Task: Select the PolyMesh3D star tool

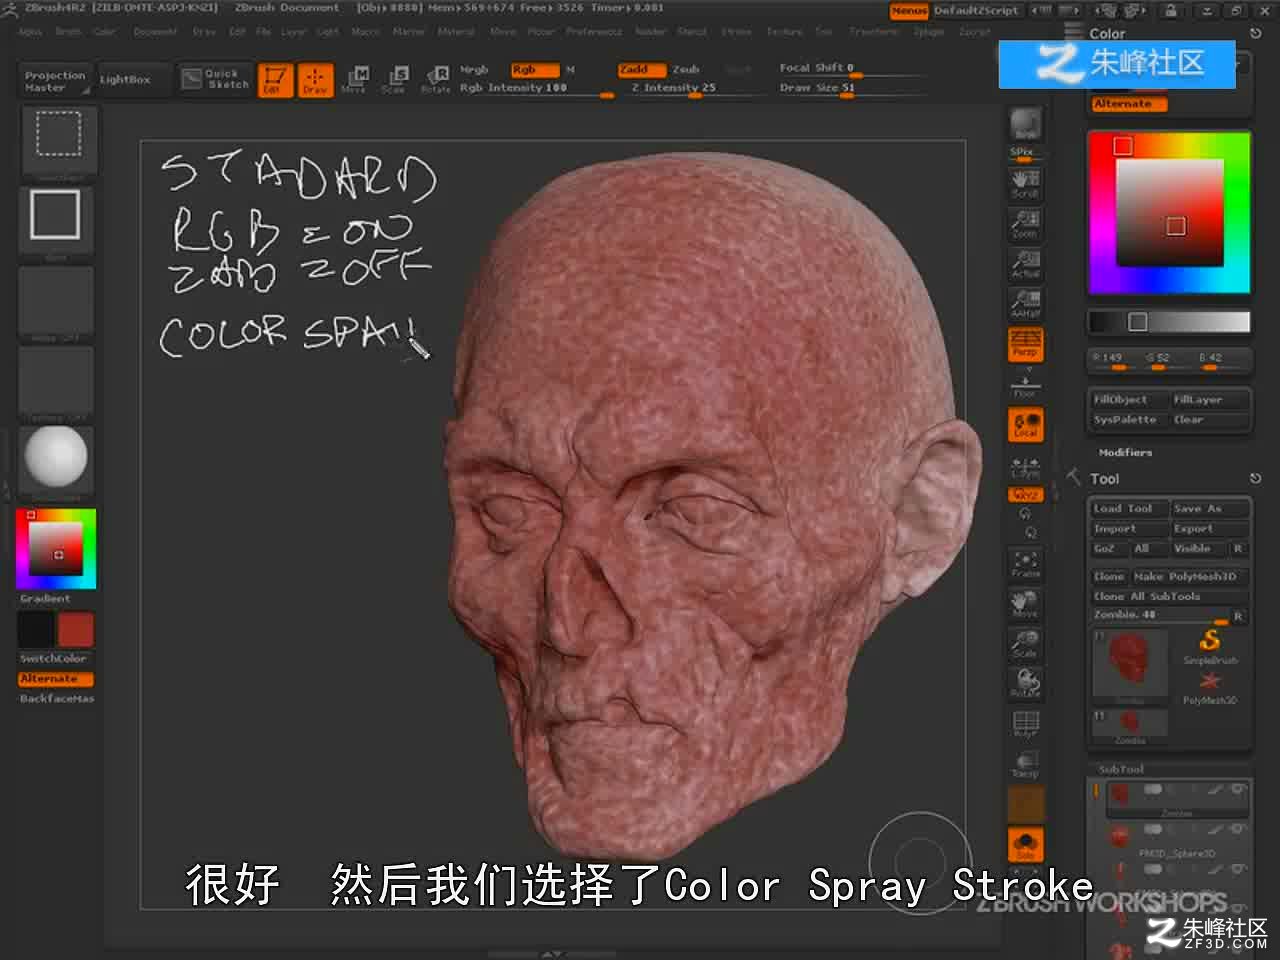Action: (1210, 686)
